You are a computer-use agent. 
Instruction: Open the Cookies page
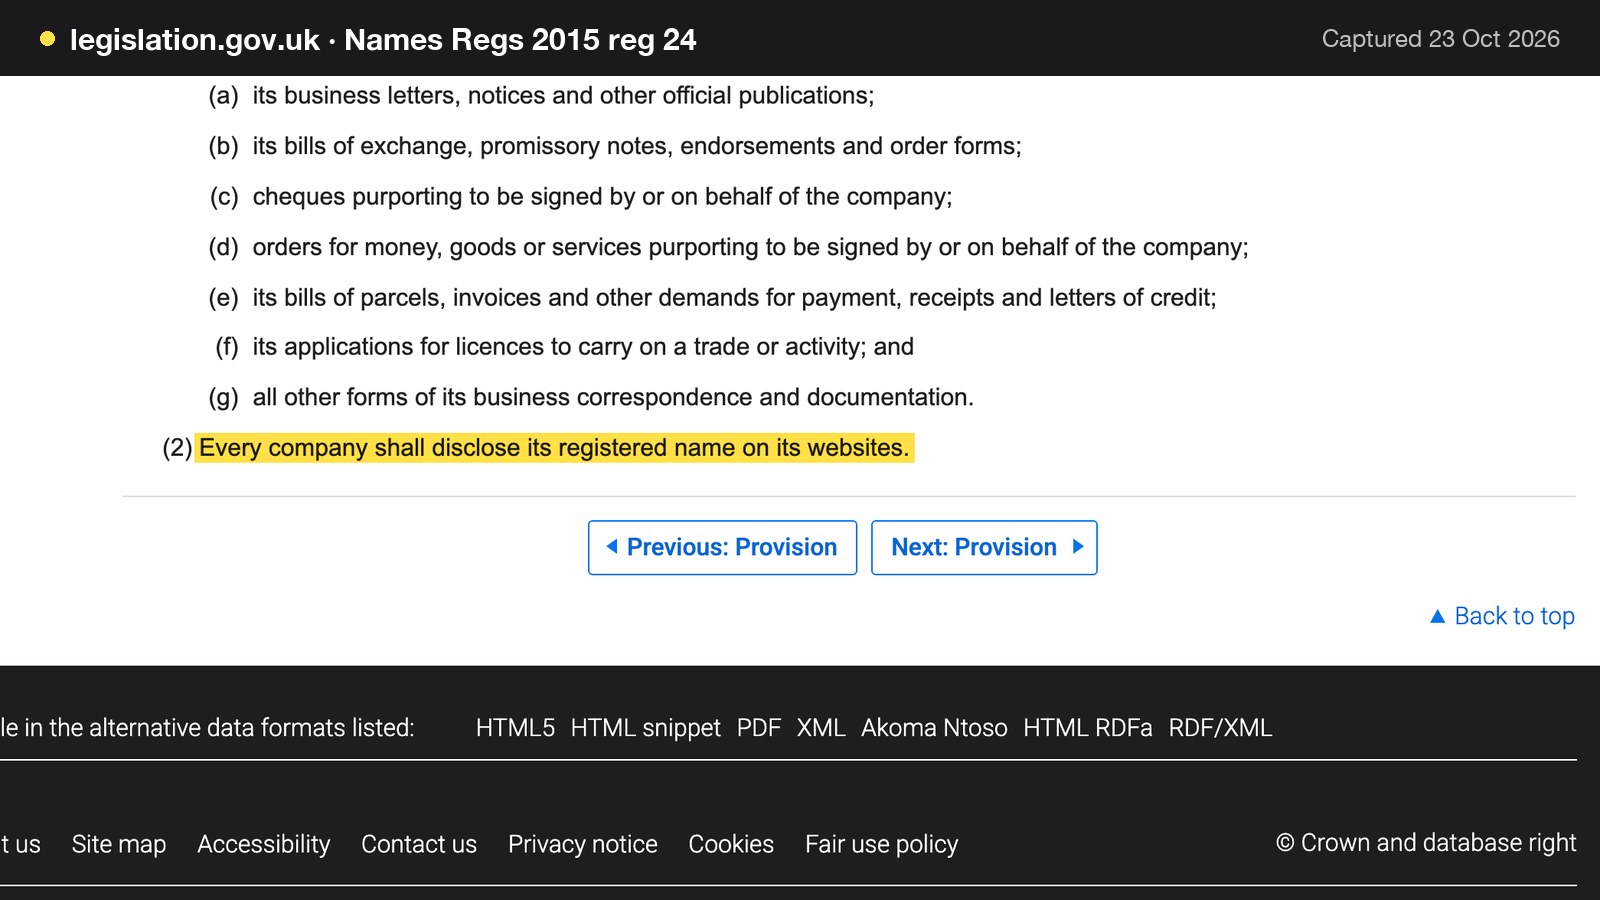click(731, 844)
